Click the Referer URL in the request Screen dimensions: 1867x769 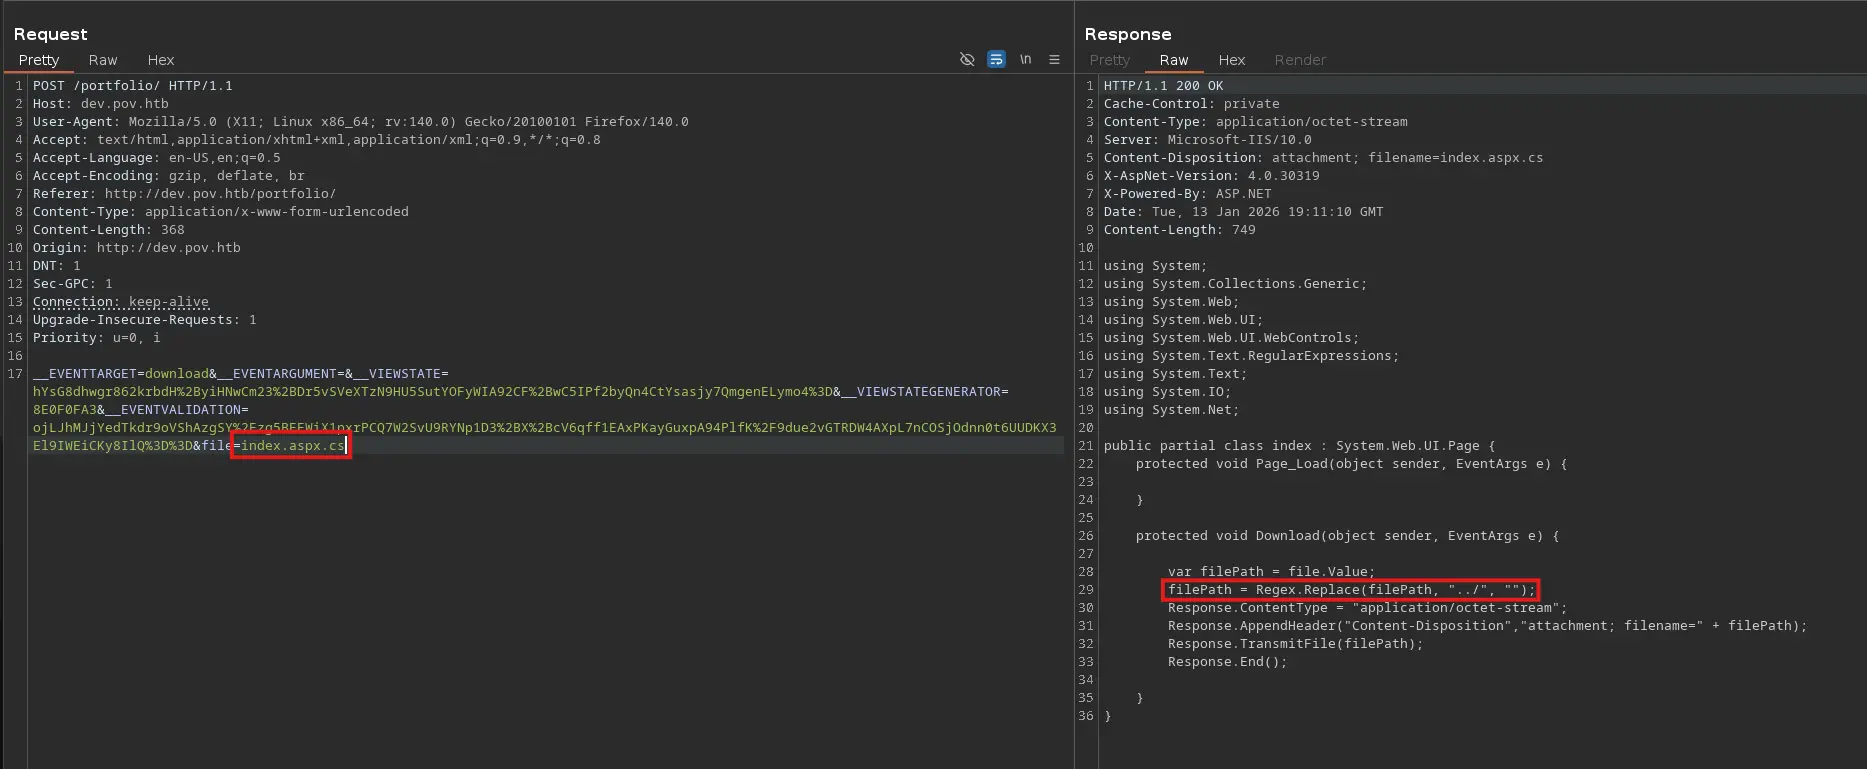point(220,194)
